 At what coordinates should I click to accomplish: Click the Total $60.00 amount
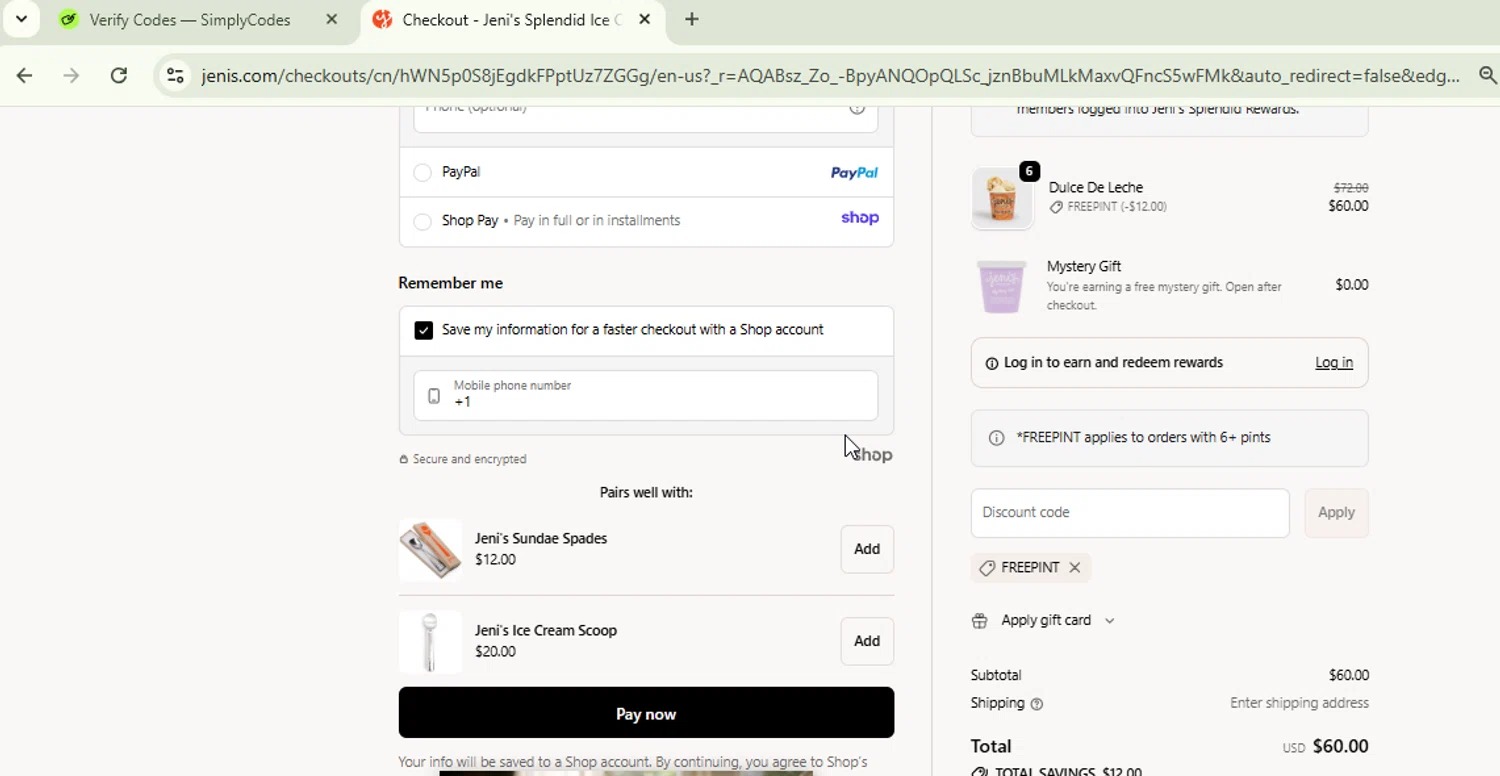[x=1340, y=747]
